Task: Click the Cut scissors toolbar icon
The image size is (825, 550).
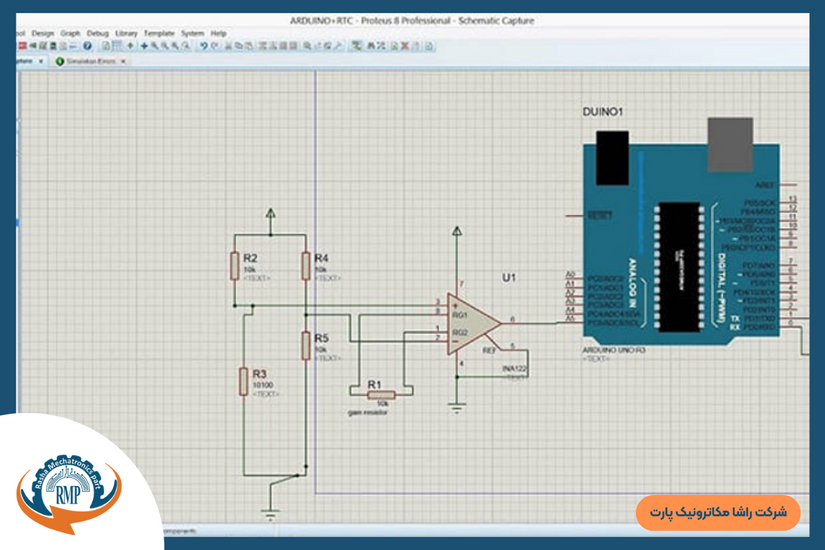Action: pyautogui.click(x=229, y=46)
